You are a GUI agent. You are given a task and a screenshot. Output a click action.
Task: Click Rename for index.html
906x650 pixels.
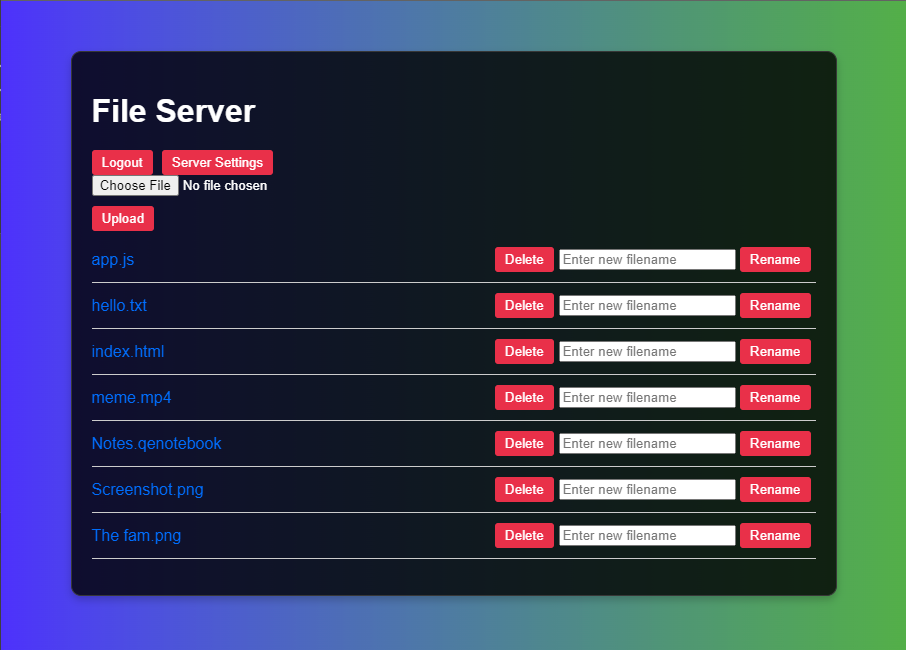775,352
